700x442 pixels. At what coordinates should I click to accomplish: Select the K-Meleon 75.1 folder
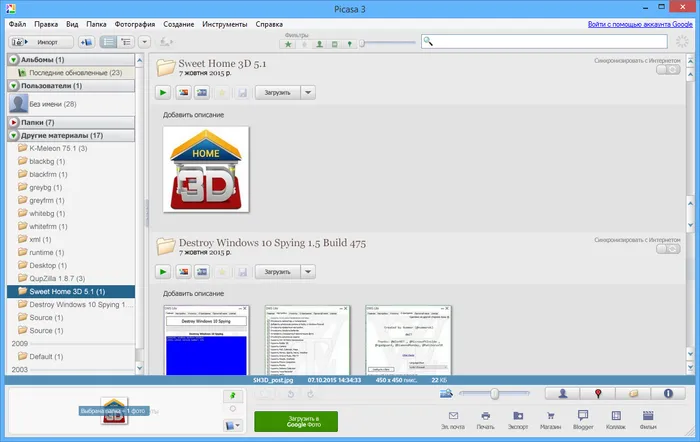coord(71,148)
